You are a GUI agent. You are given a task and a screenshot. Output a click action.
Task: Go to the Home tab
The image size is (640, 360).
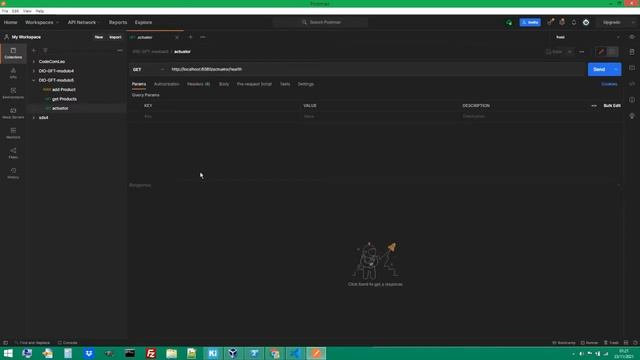tap(11, 22)
